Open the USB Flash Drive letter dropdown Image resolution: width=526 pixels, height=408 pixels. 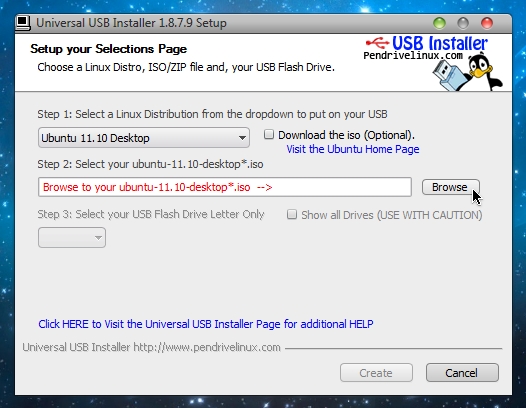pos(72,238)
